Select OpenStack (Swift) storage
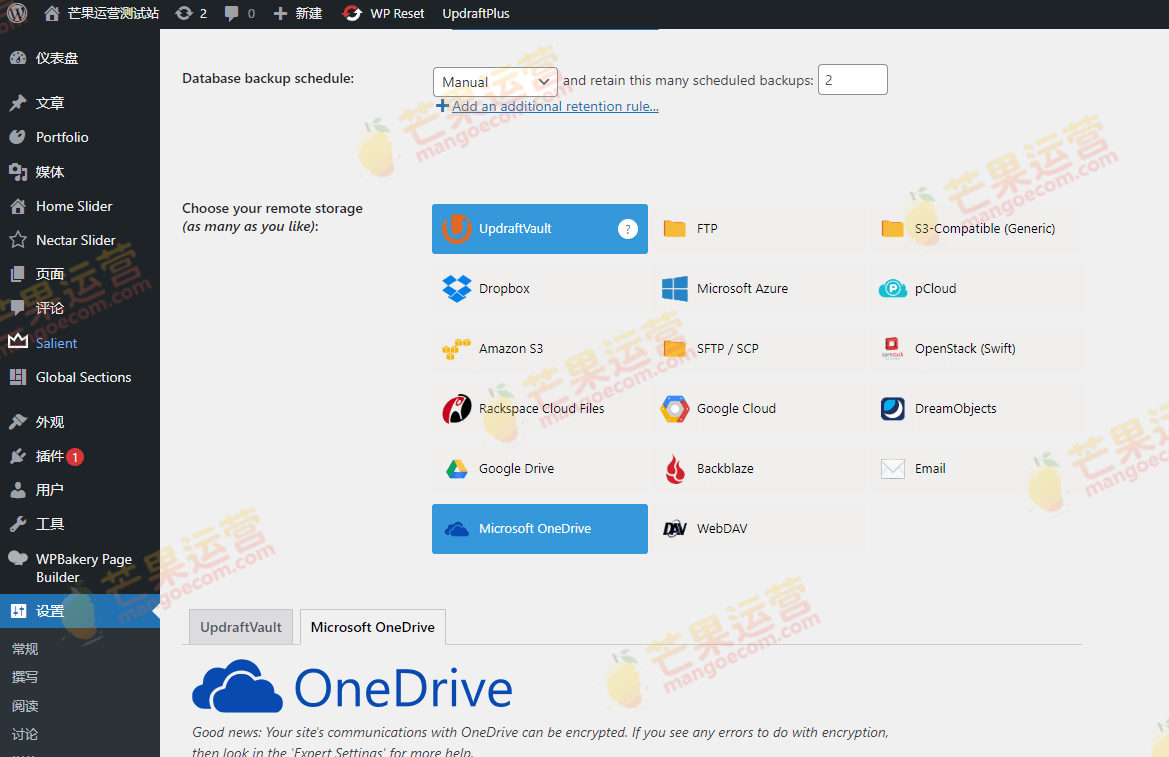Viewport: 1169px width, 757px height. [x=975, y=348]
